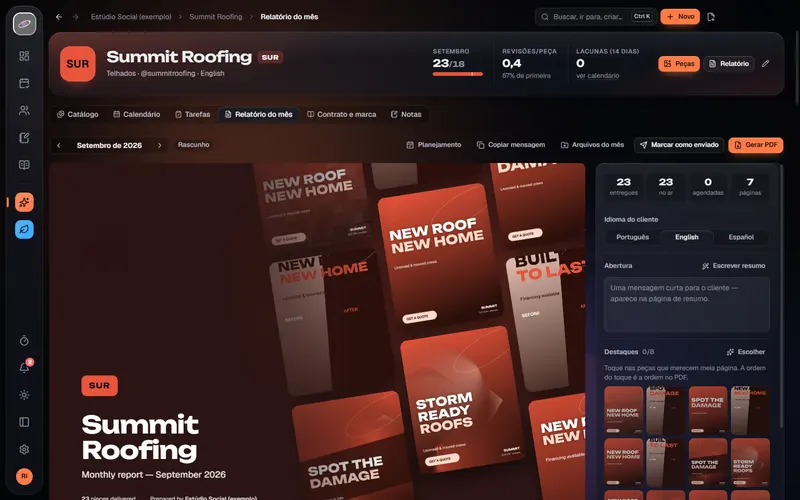The image size is (800, 500).
Task: Open the Tarefas tab
Action: [x=192, y=114]
